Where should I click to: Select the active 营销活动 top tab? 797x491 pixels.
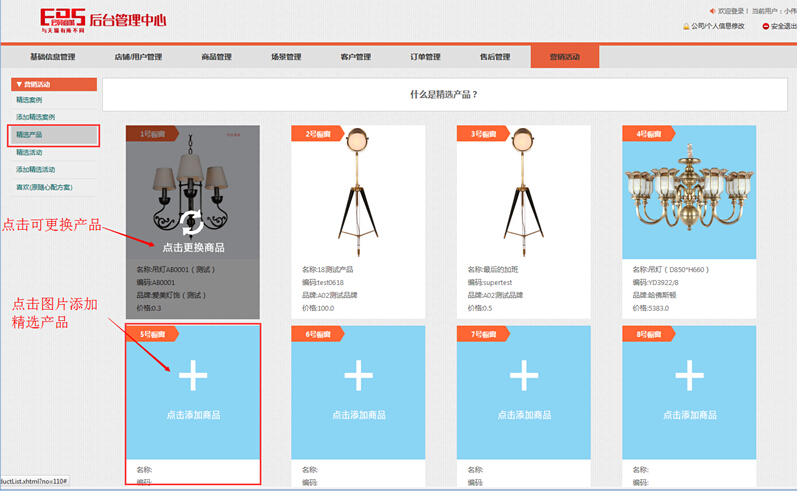tap(565, 57)
